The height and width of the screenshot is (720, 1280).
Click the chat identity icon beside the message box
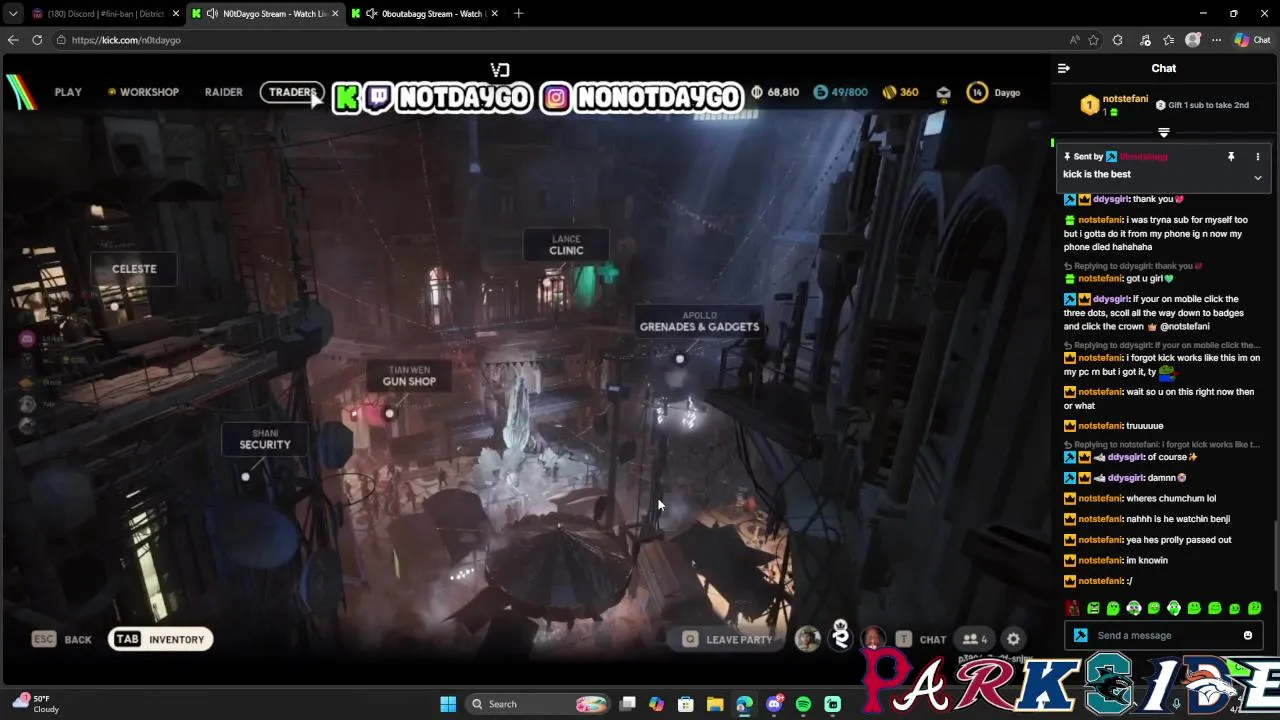pos(1080,635)
